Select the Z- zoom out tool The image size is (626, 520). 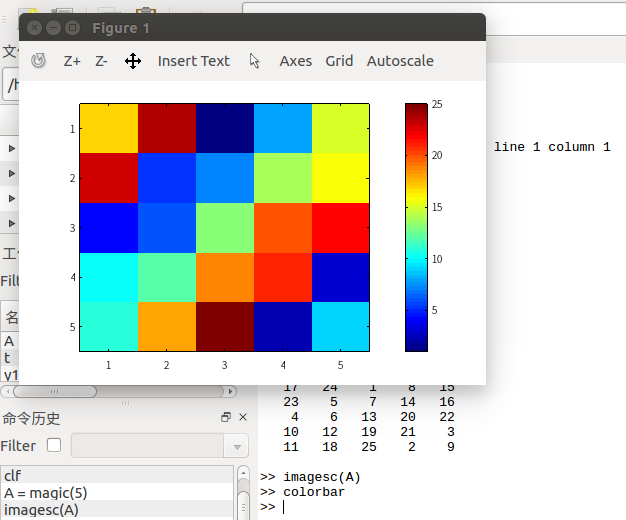pyautogui.click(x=101, y=61)
